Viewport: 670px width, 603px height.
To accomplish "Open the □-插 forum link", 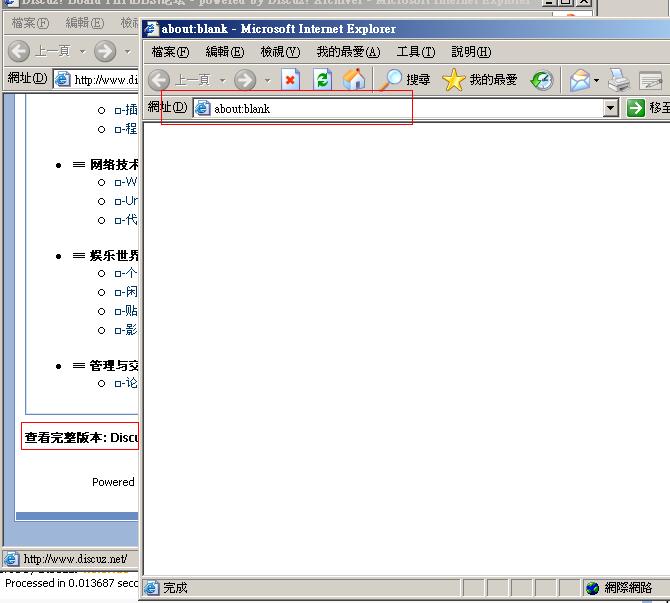I will point(126,110).
